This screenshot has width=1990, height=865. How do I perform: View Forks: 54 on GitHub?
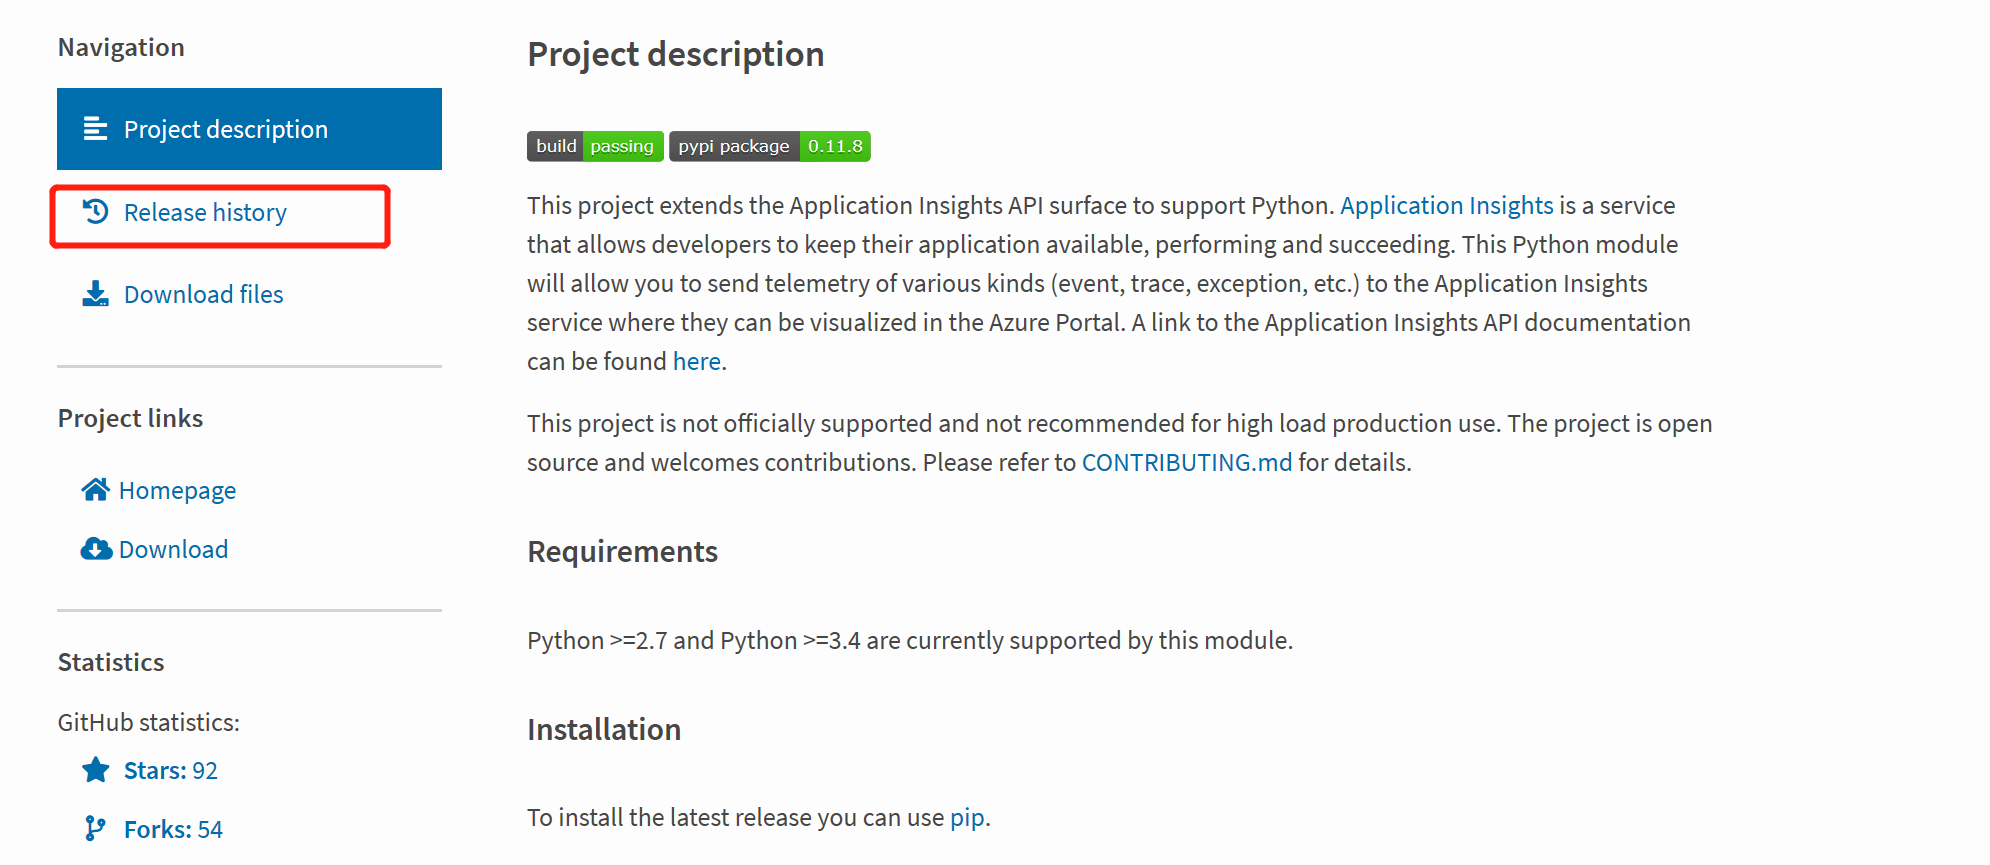click(173, 829)
